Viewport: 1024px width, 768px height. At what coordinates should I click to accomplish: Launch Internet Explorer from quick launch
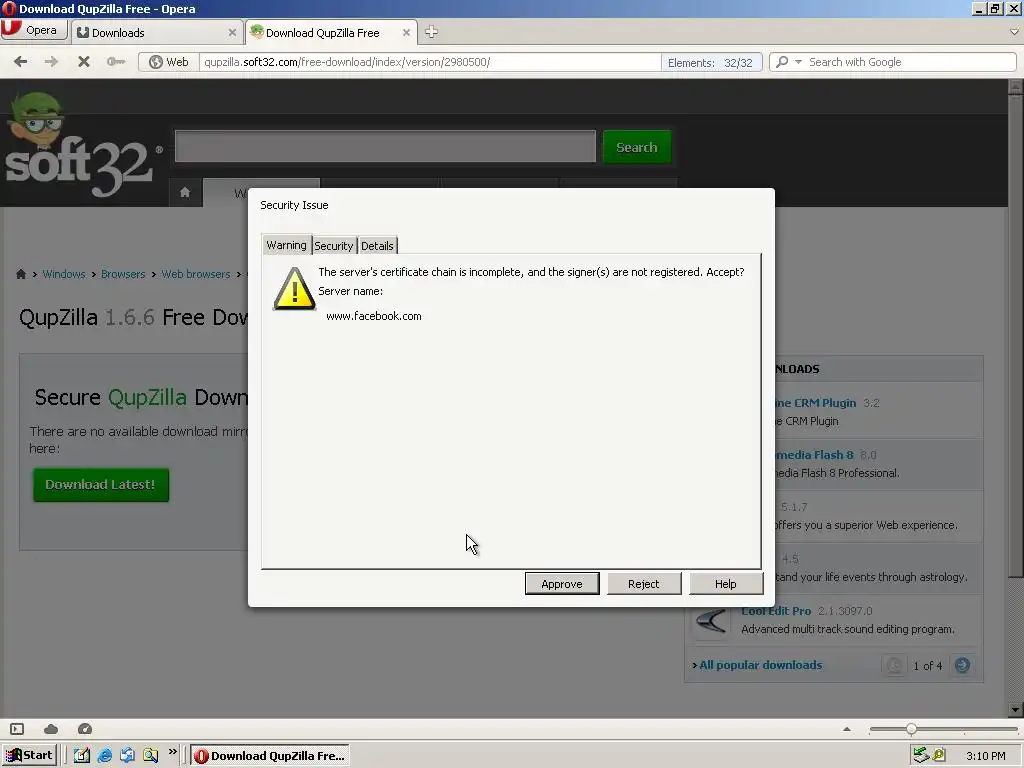coord(104,756)
